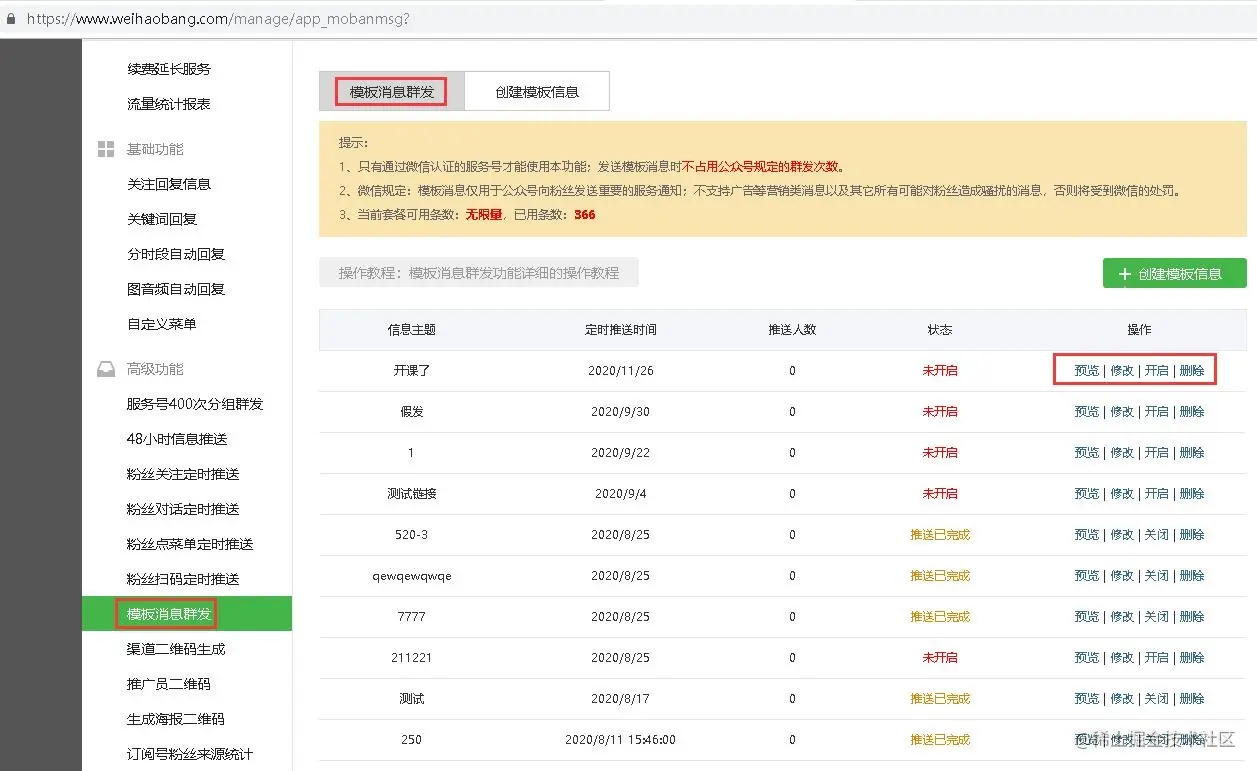Click 修改 for 开课了 row
The height and width of the screenshot is (771, 1257).
coord(1122,370)
